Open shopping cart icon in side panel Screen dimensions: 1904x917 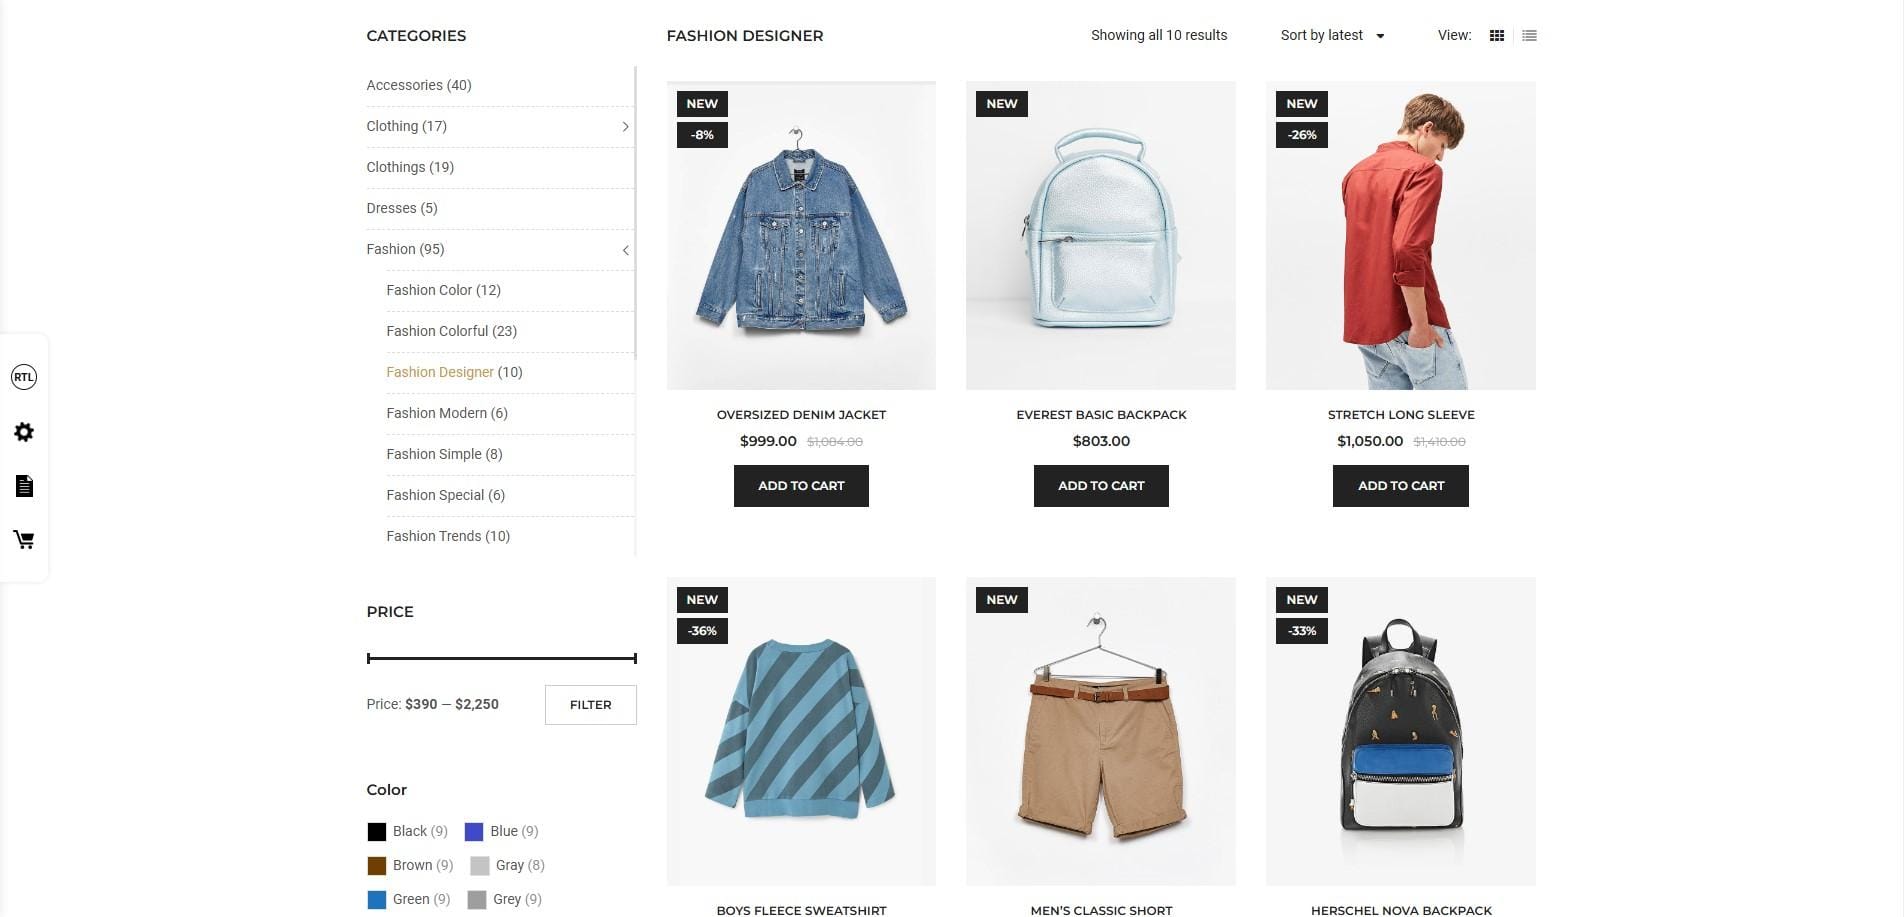[24, 540]
